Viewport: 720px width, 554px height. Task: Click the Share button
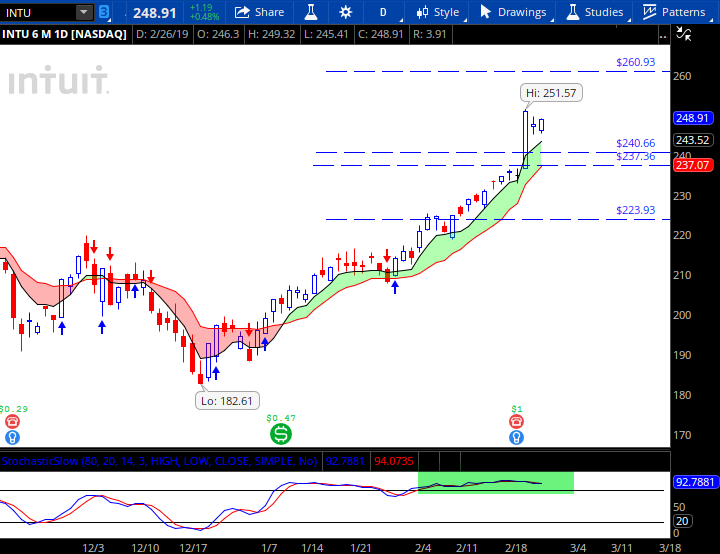click(259, 12)
